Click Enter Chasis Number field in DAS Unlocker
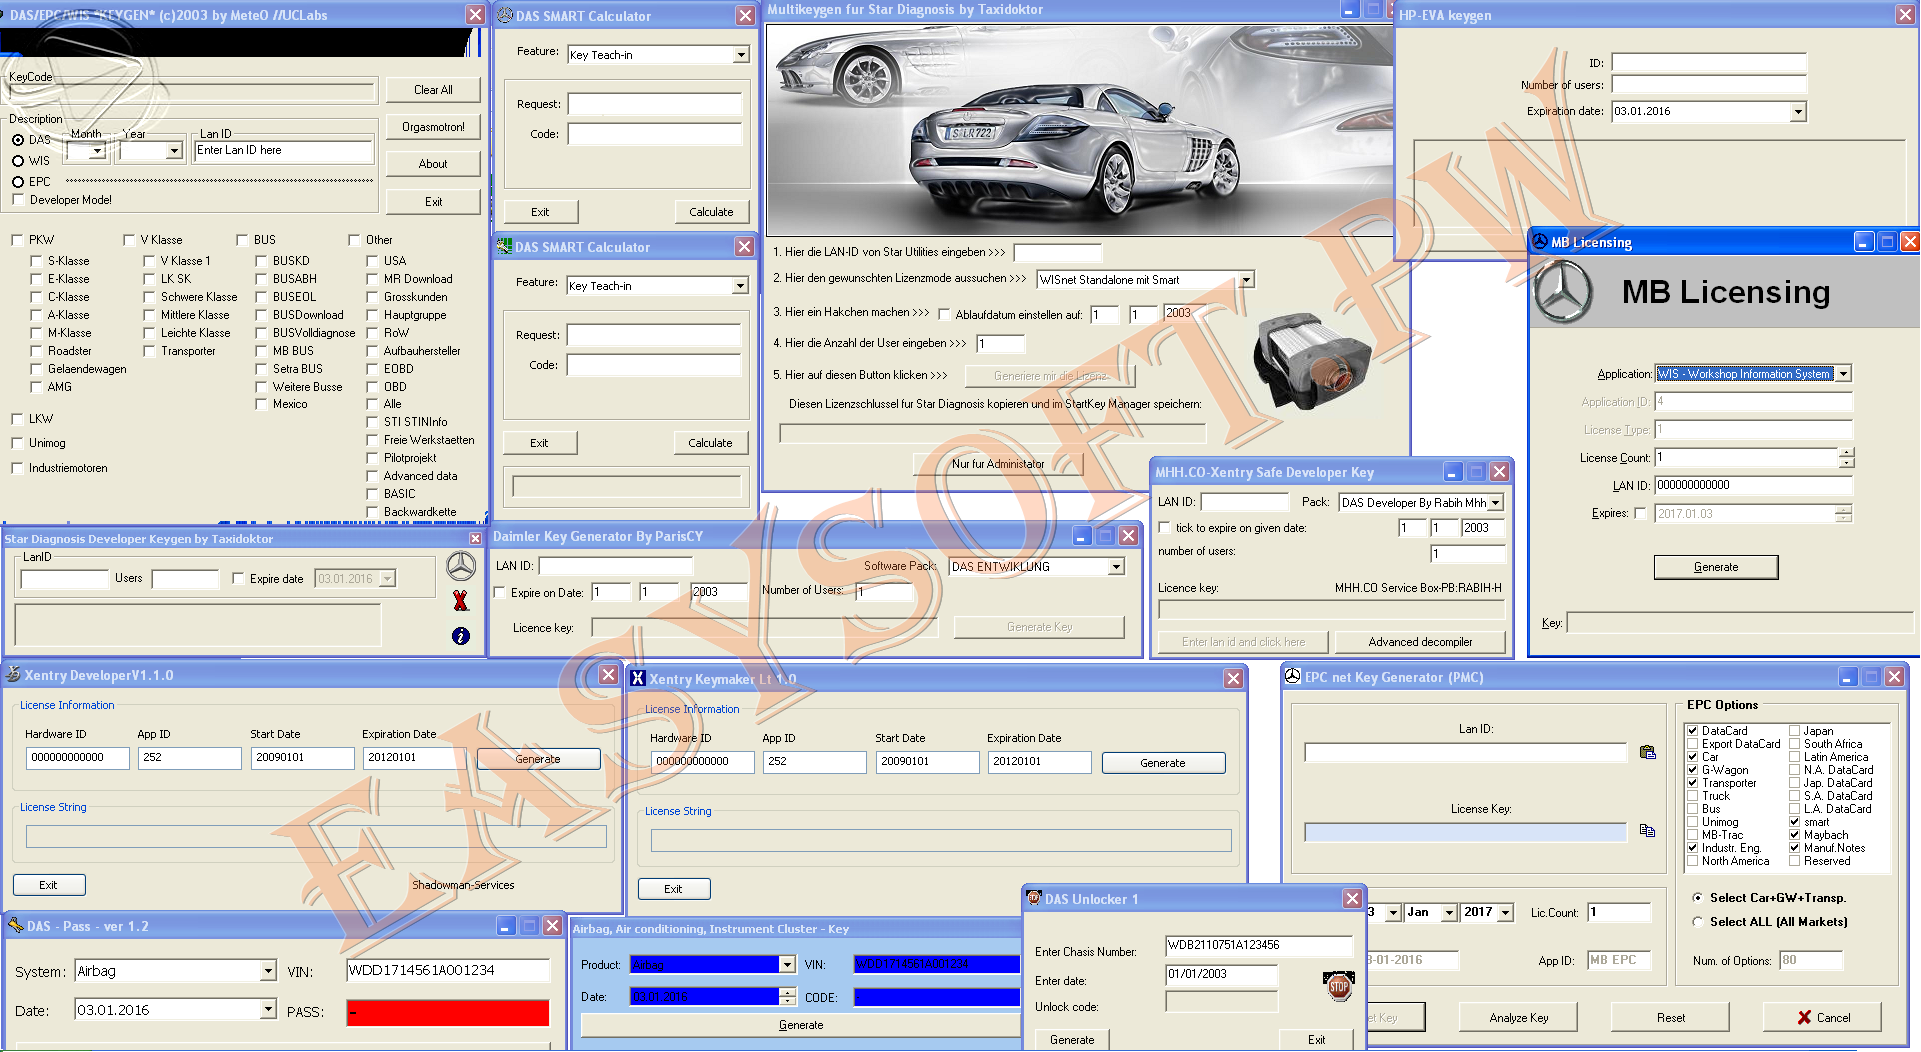Screen dimensions: 1921x1052 (1259, 945)
